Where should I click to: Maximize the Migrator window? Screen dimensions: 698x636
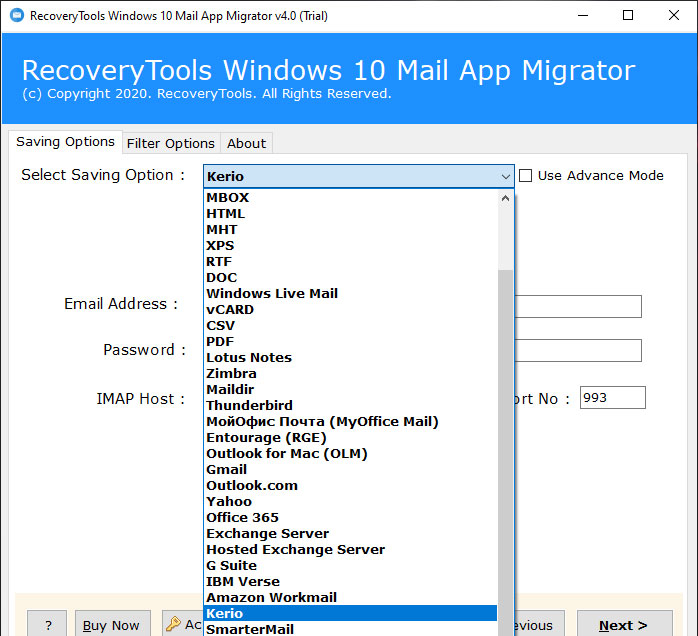(x=628, y=16)
